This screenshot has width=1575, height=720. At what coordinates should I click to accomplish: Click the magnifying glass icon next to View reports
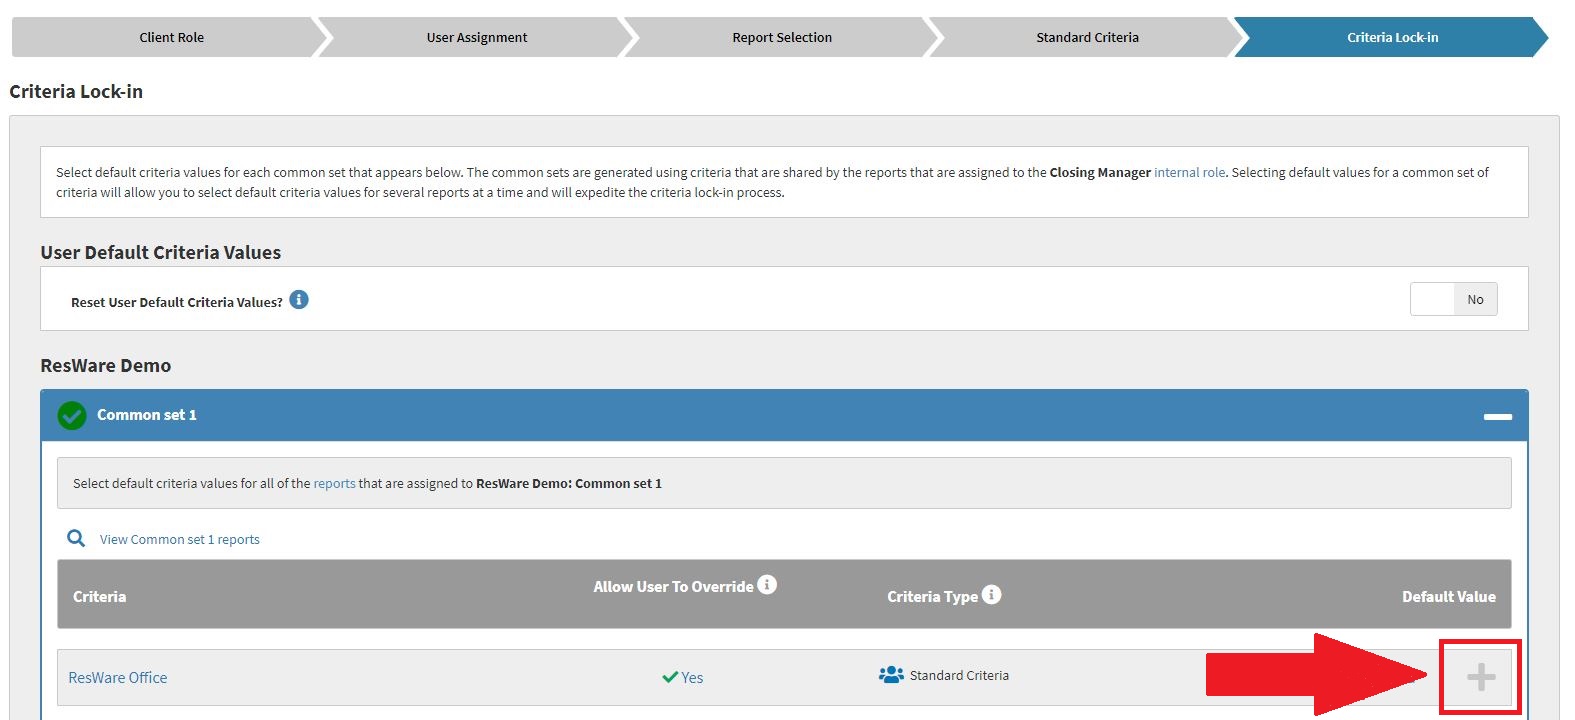point(76,539)
